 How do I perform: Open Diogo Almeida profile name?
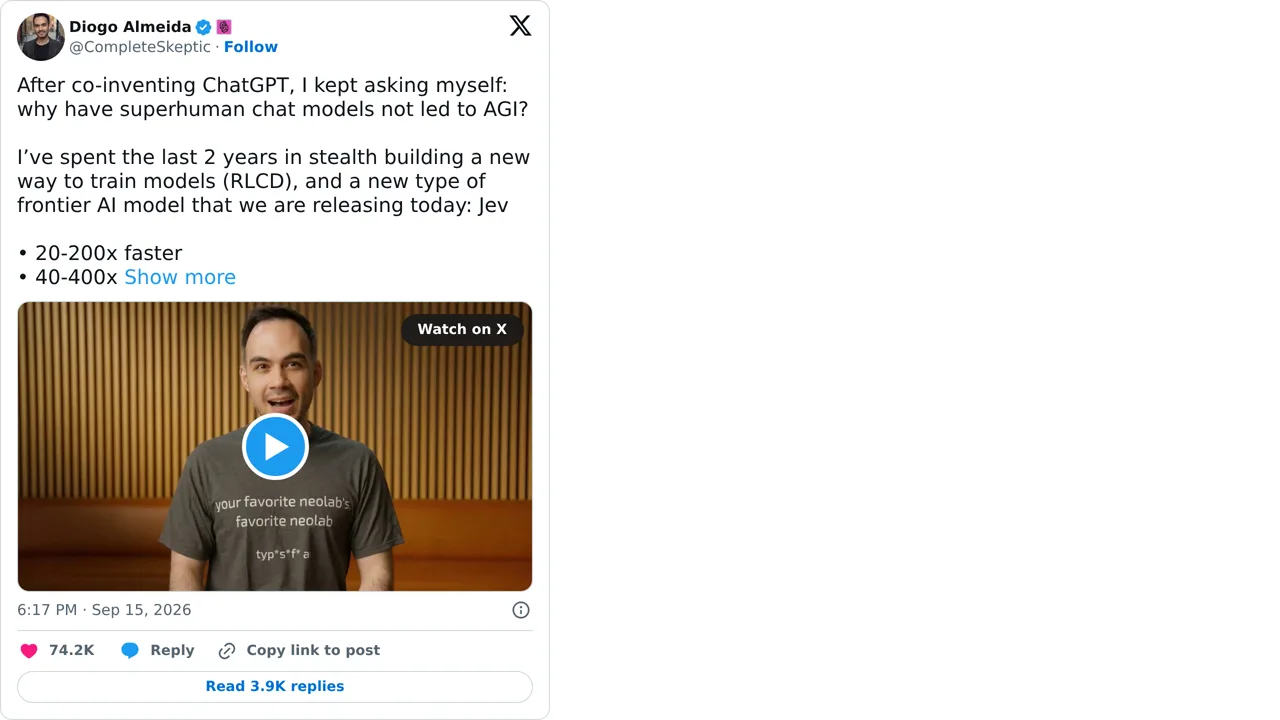(x=130, y=27)
